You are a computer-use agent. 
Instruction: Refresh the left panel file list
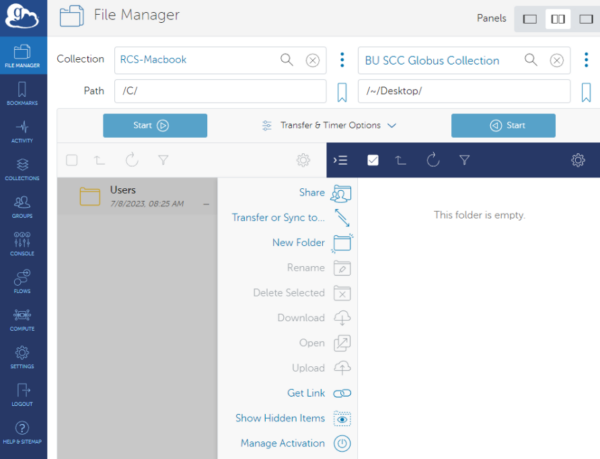[132, 160]
